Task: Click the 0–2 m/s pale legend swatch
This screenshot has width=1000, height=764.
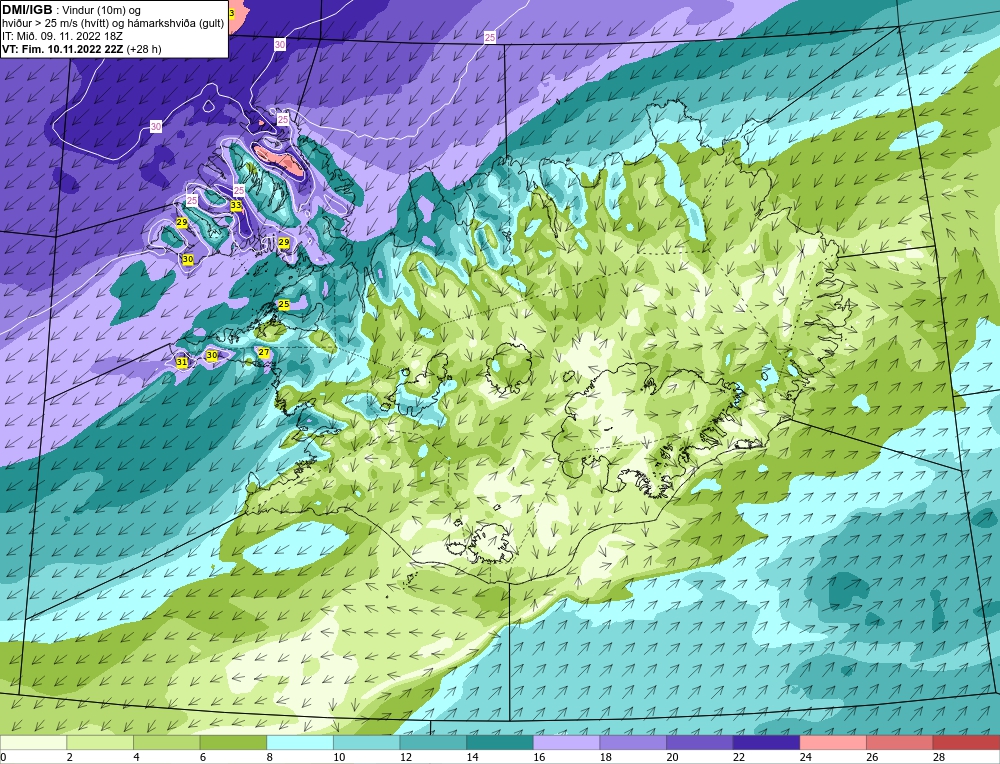Action: click(33, 742)
